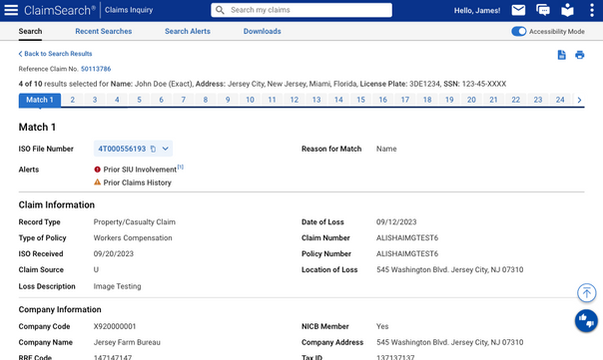
Task: Open the vertical three-dot menu
Action: coord(592,10)
